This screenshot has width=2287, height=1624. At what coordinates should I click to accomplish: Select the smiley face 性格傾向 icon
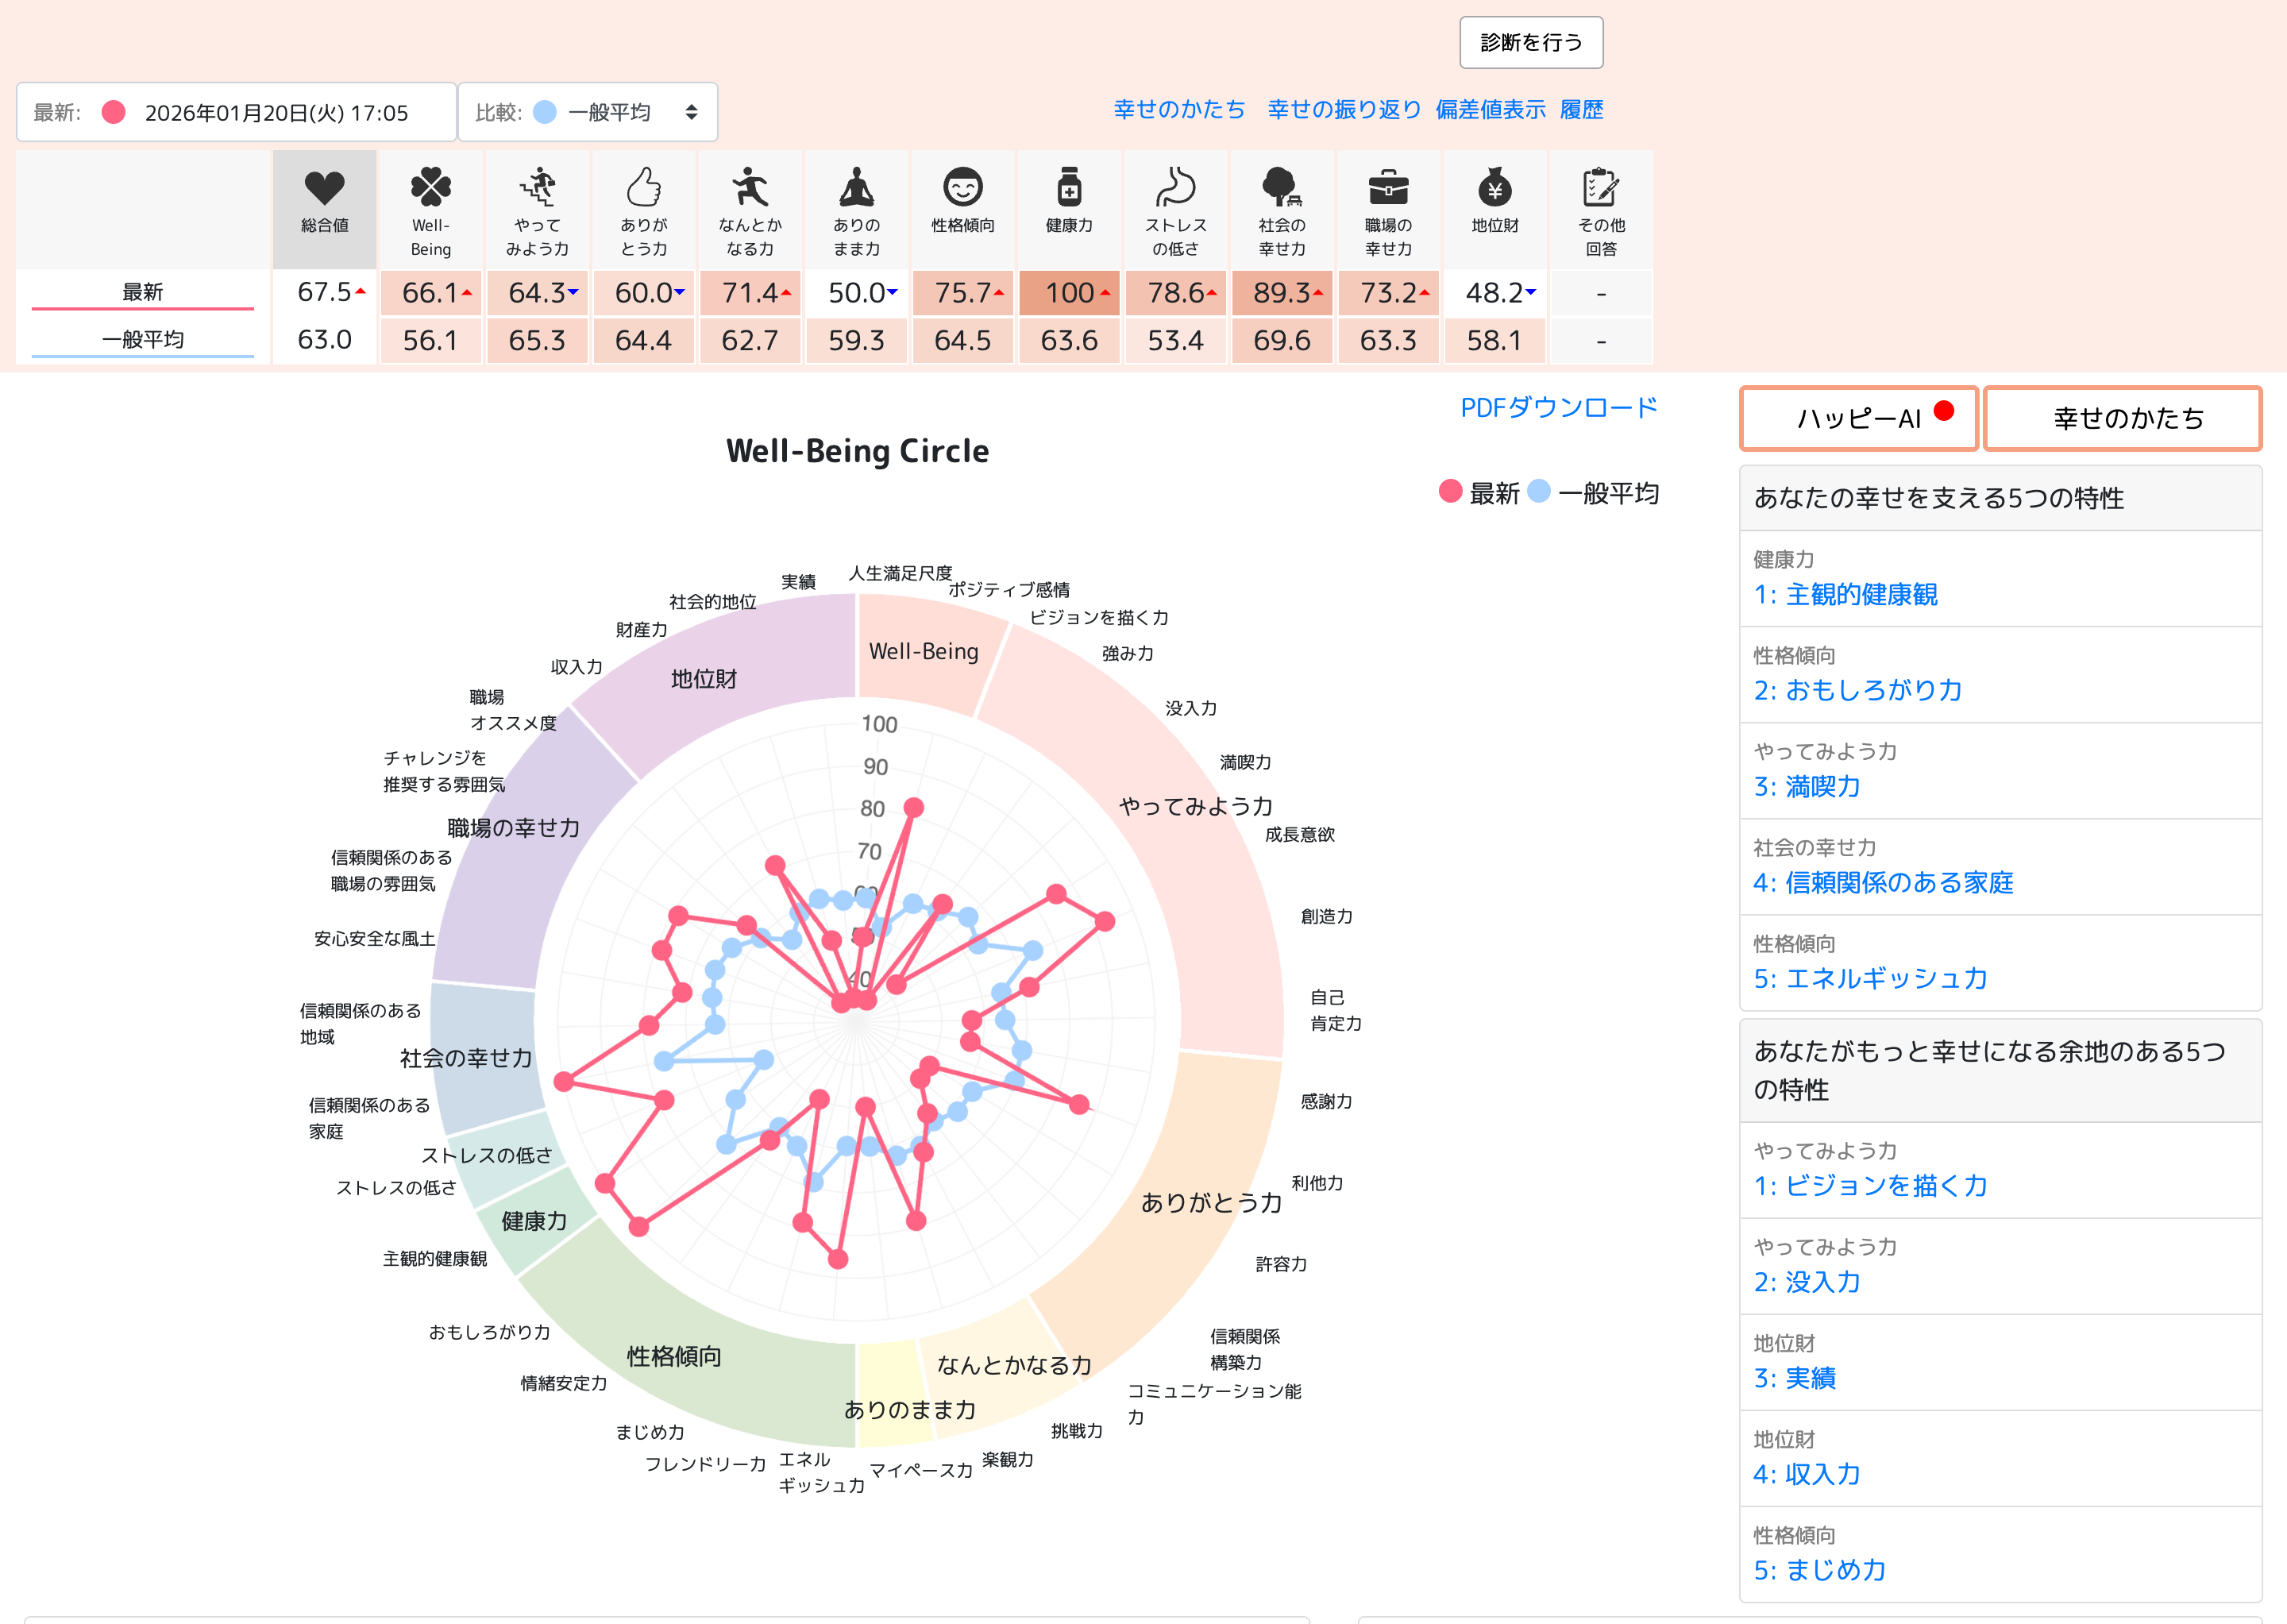pyautogui.click(x=962, y=187)
